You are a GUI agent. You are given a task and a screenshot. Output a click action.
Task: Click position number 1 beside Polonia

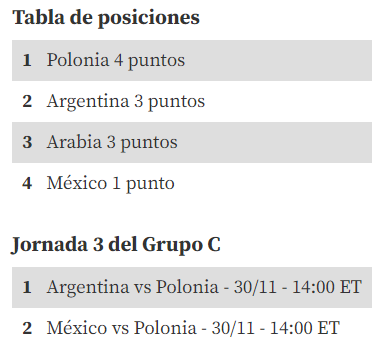pos(27,61)
